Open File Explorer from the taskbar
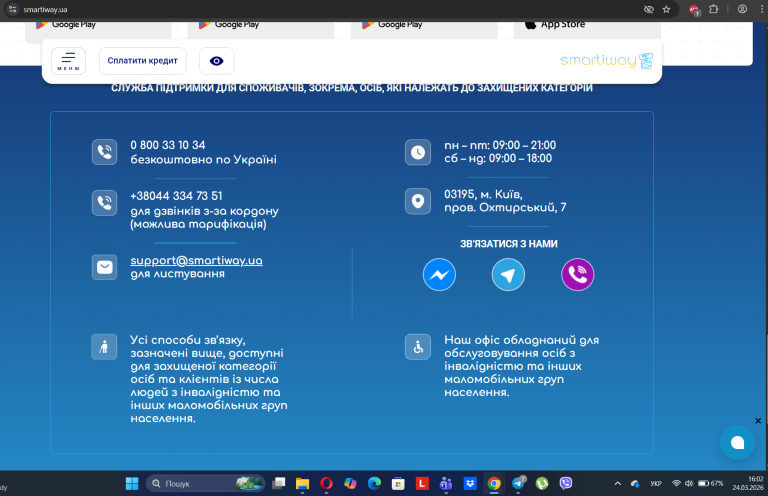Image resolution: width=768 pixels, height=496 pixels. [x=302, y=484]
